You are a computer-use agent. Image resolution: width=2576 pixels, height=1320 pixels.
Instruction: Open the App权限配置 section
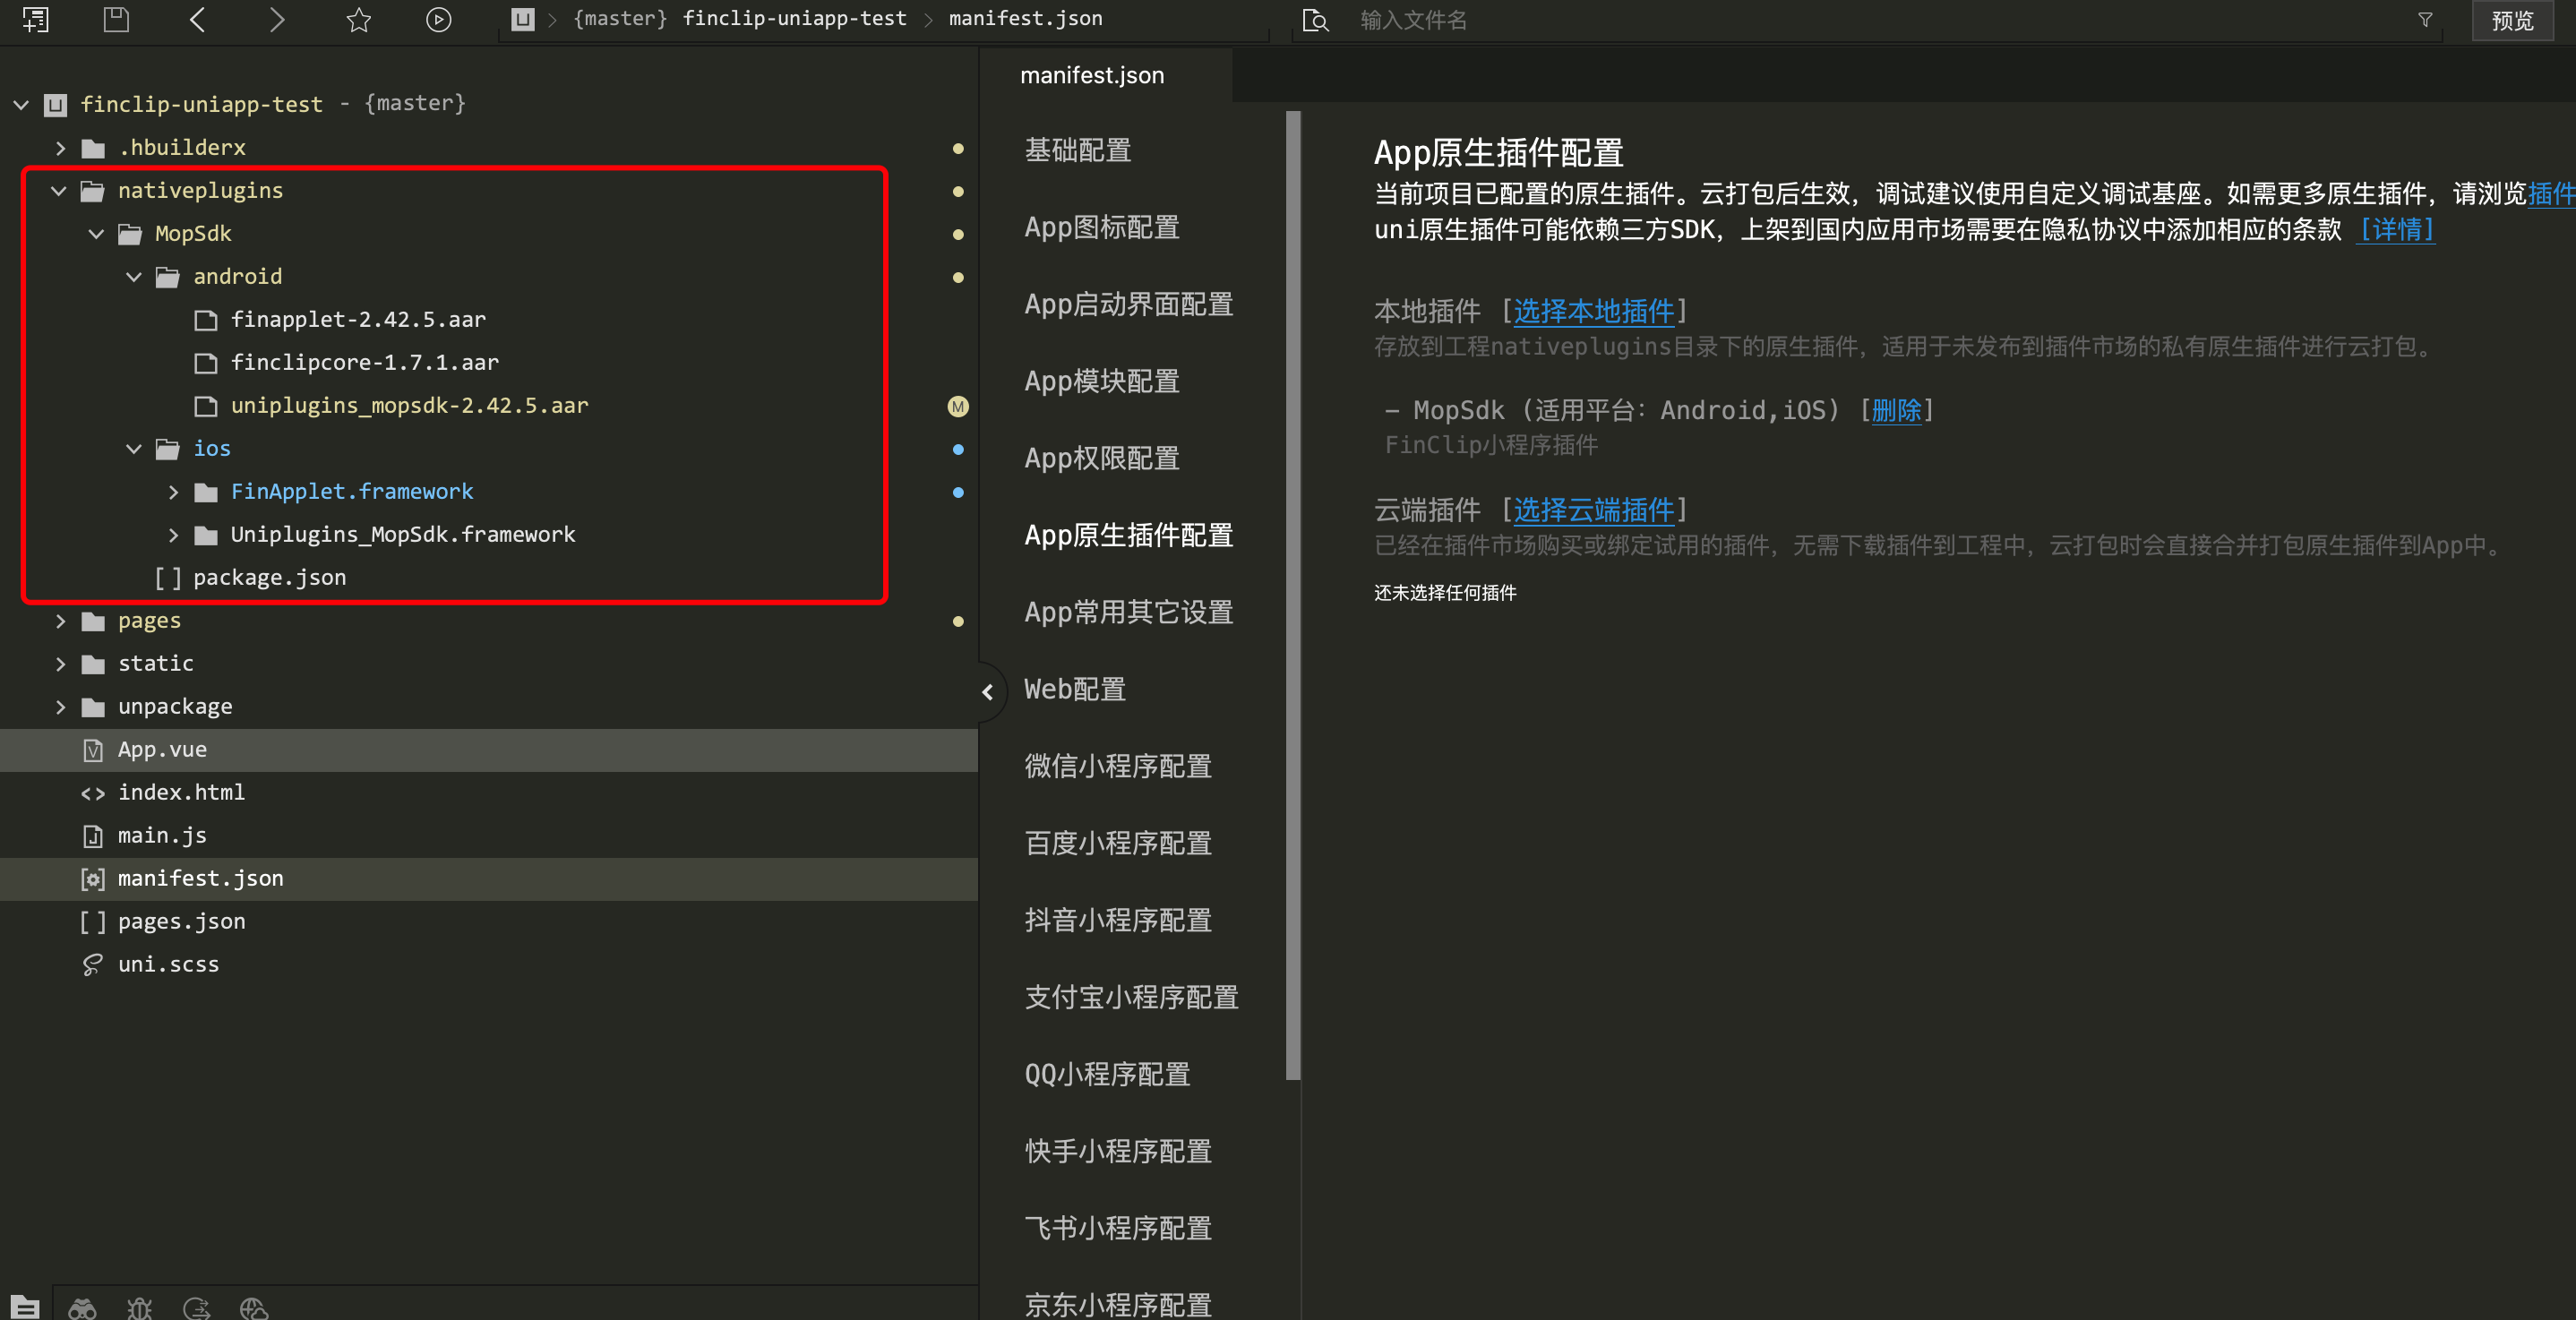(1102, 458)
